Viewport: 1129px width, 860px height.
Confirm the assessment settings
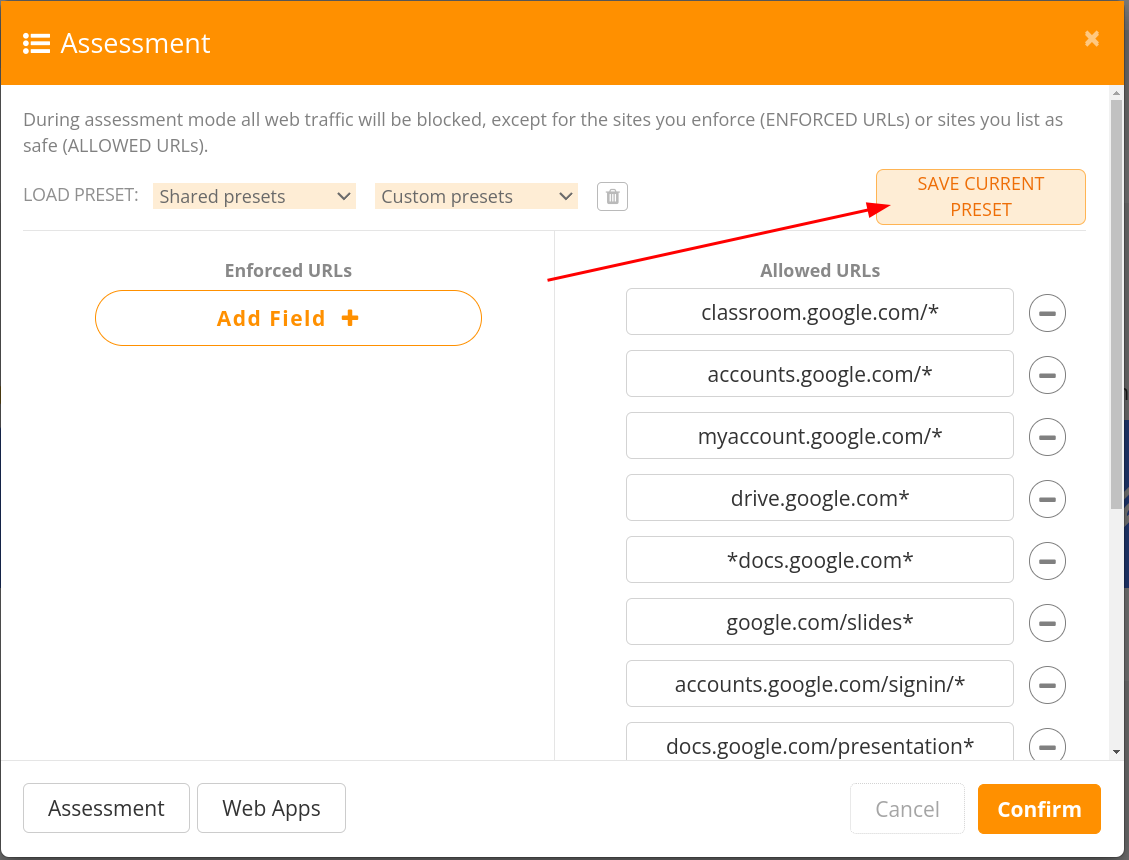[1039, 809]
